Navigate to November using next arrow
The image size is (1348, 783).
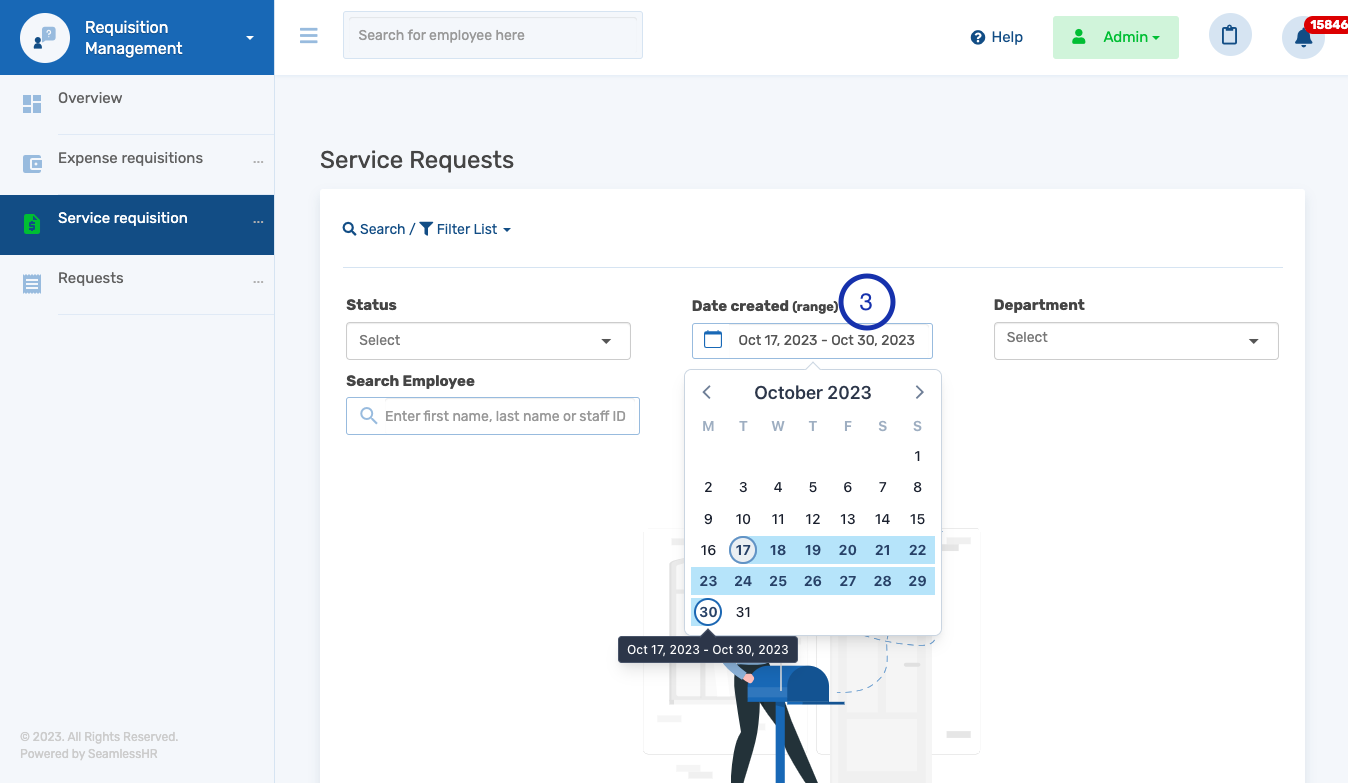(919, 392)
